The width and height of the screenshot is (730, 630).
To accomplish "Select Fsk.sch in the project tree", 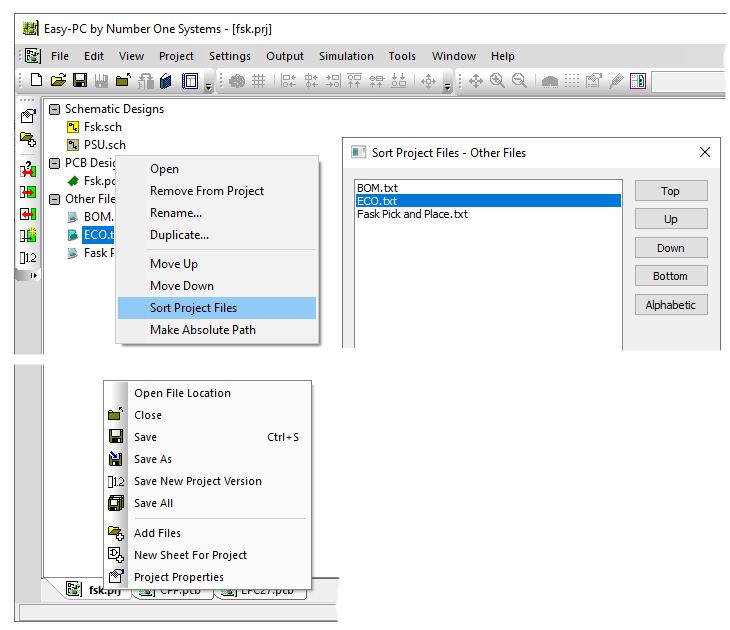I will [x=102, y=127].
